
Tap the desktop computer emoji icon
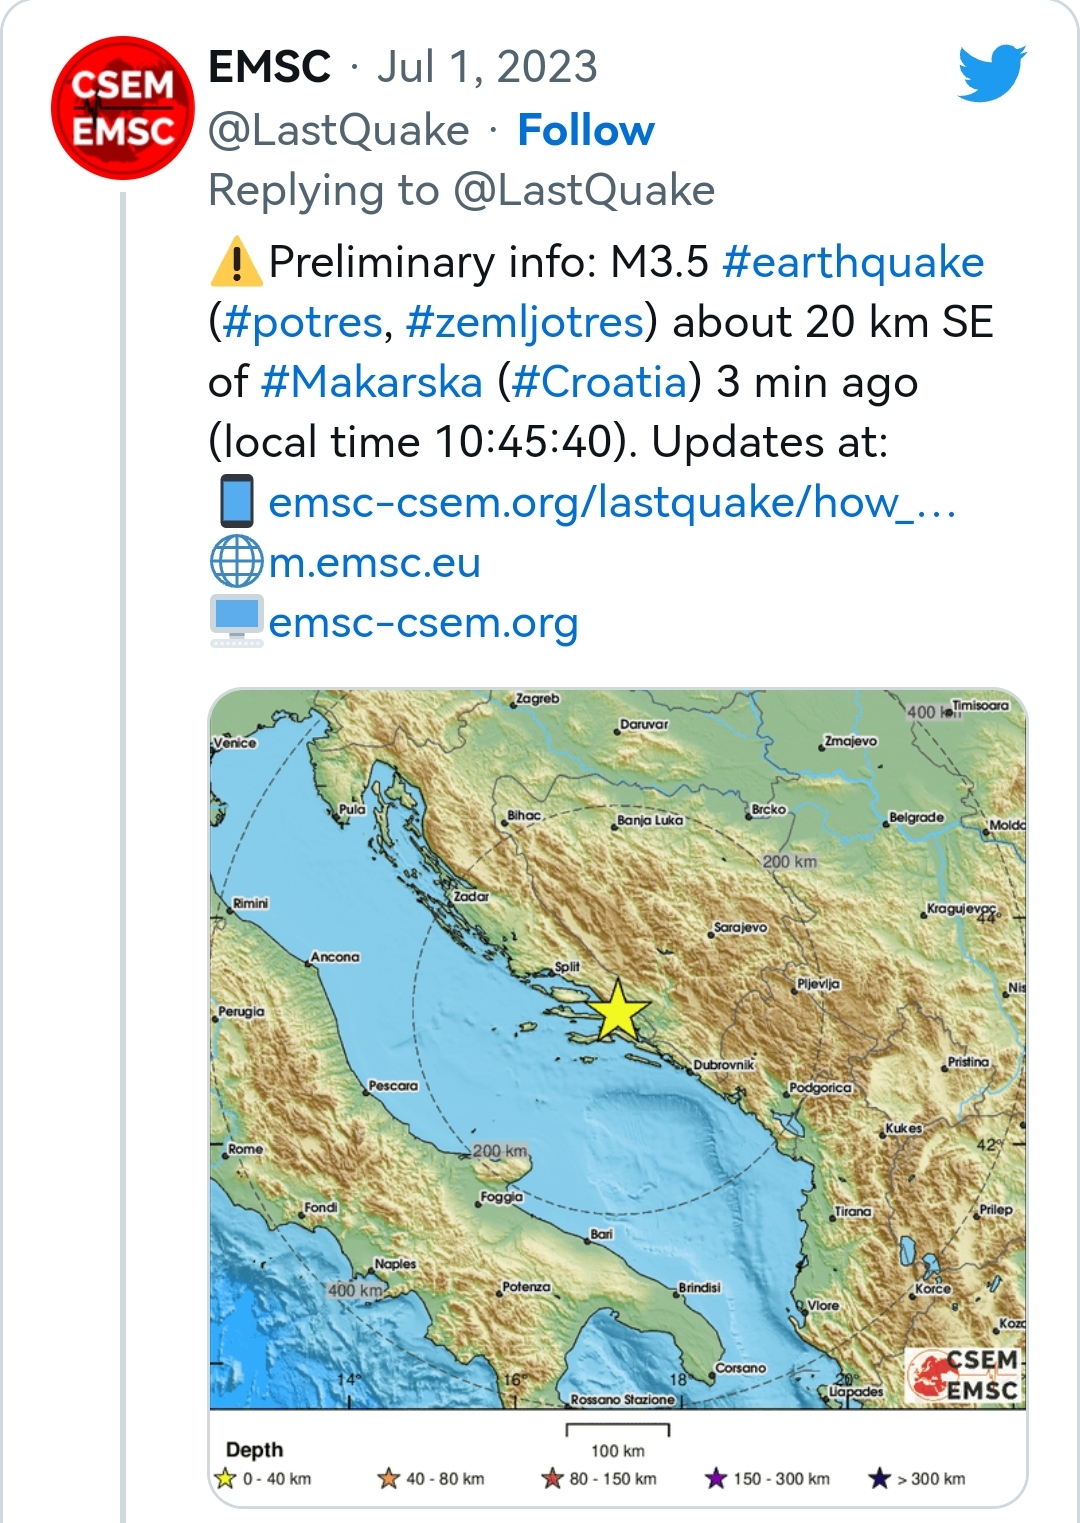pos(237,621)
